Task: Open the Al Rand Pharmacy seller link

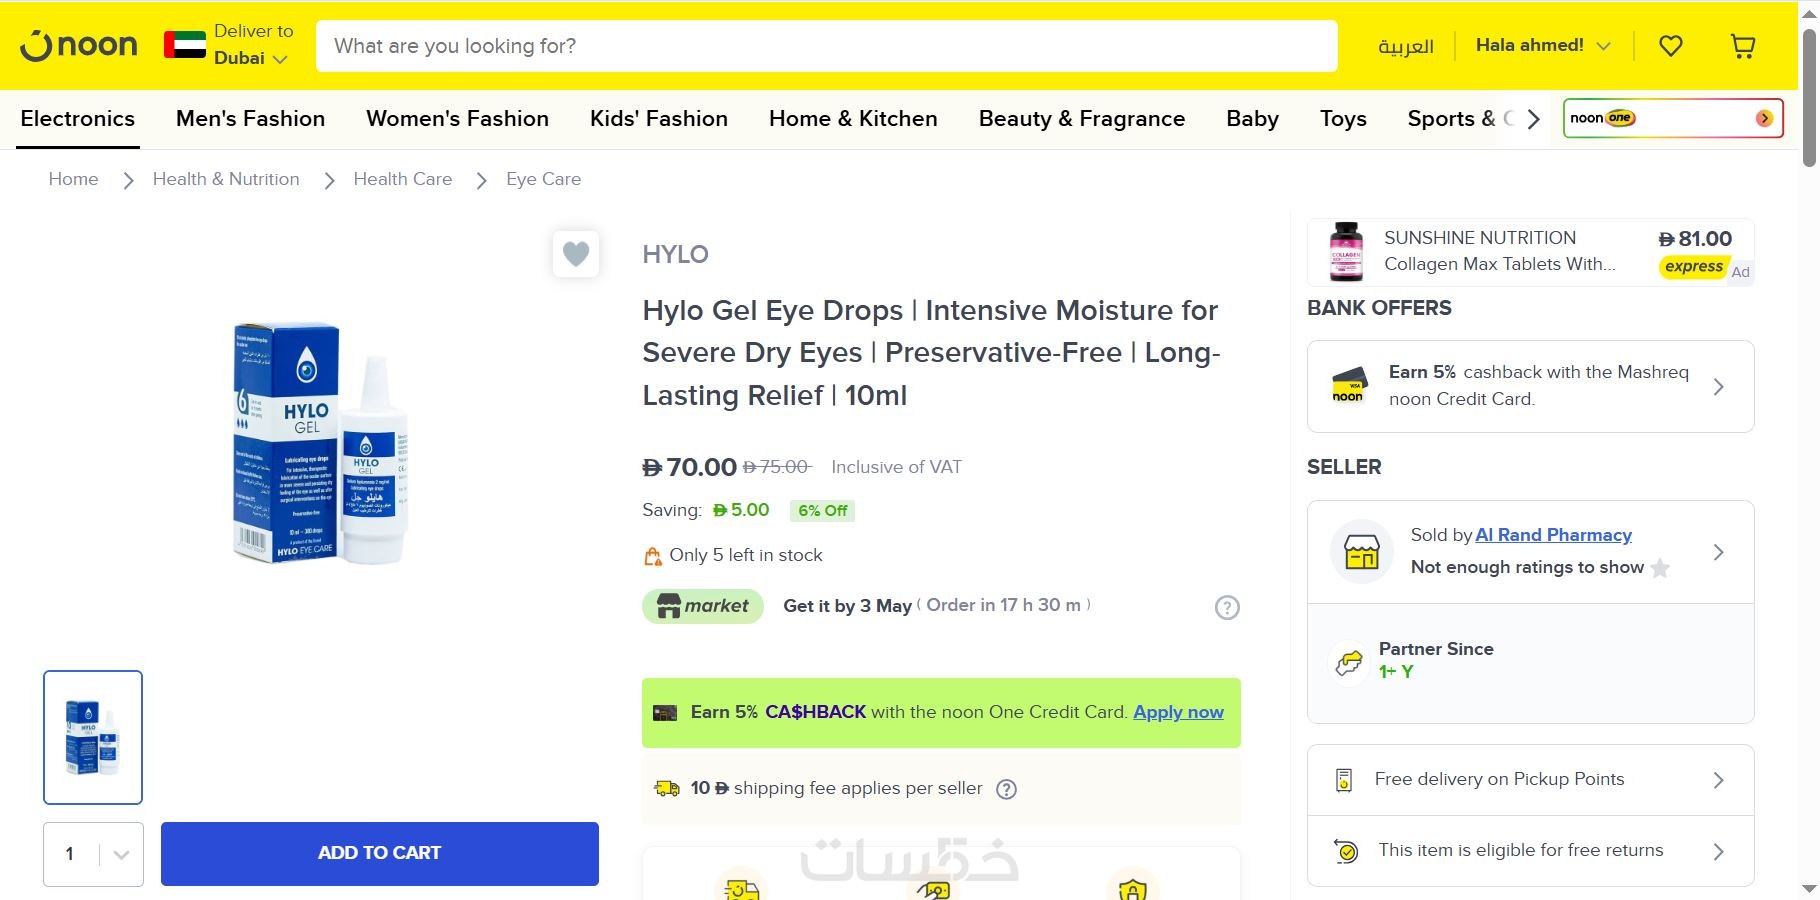Action: point(1553,535)
